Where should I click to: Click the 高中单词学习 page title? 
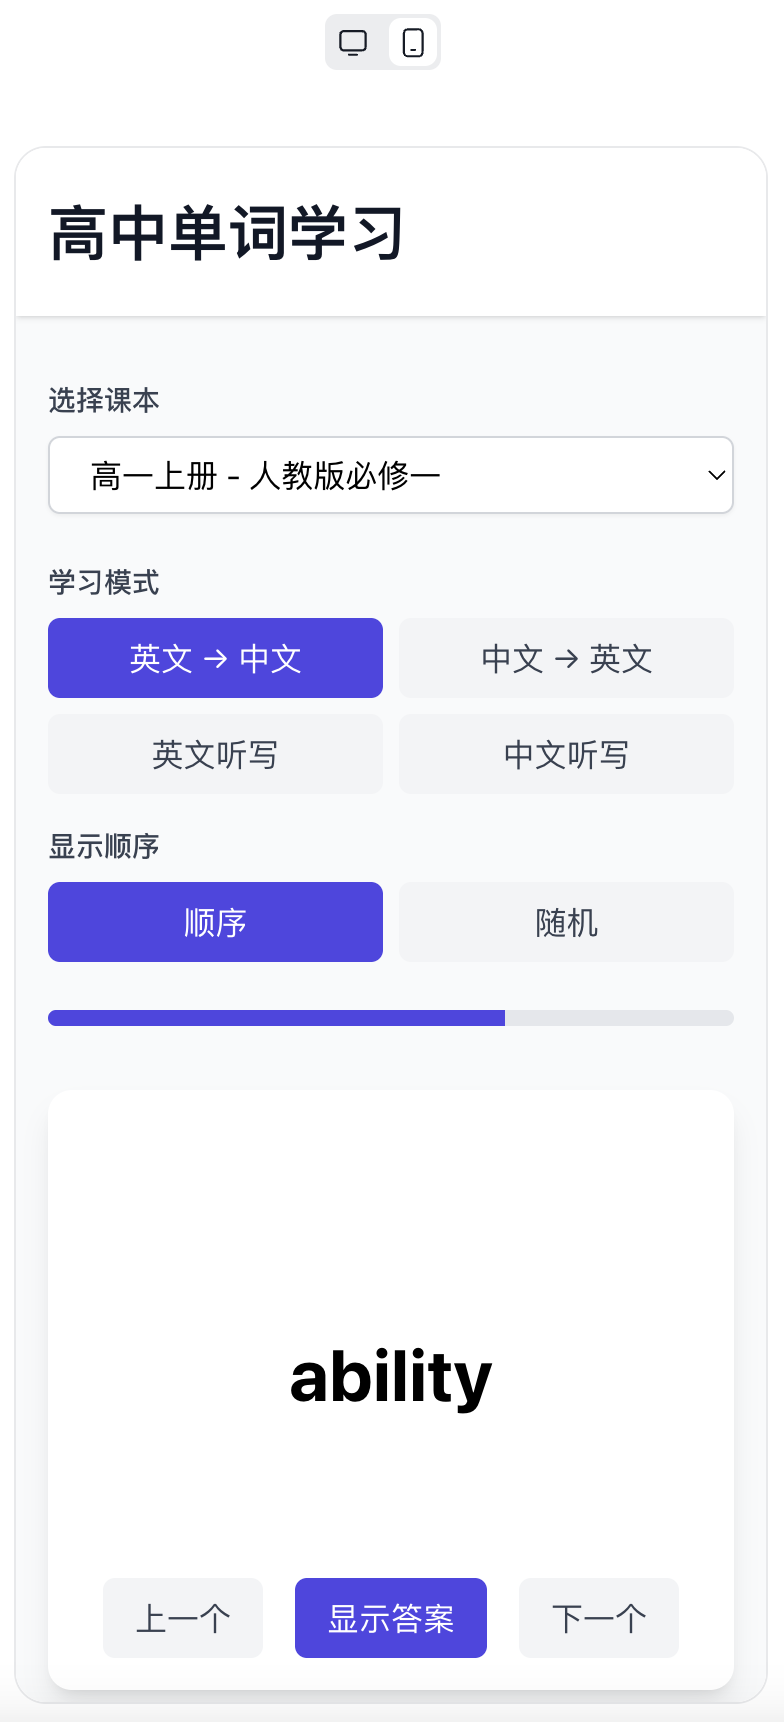pos(227,233)
